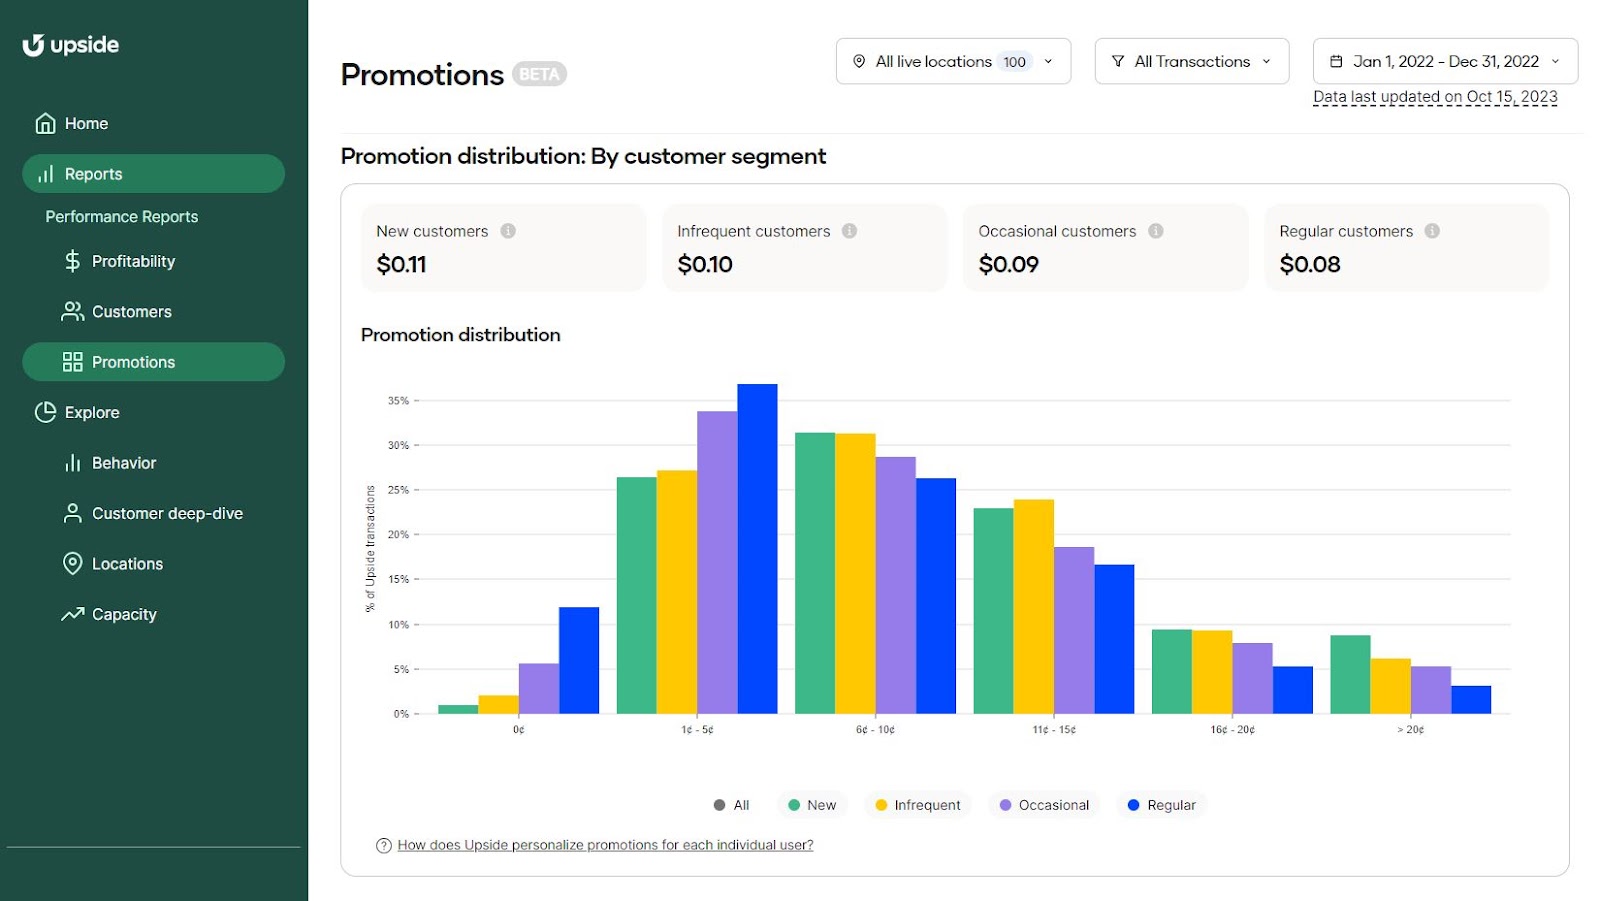Screen dimensions: 1600x901
Task: Select the Locations map pin icon
Action: coord(70,563)
